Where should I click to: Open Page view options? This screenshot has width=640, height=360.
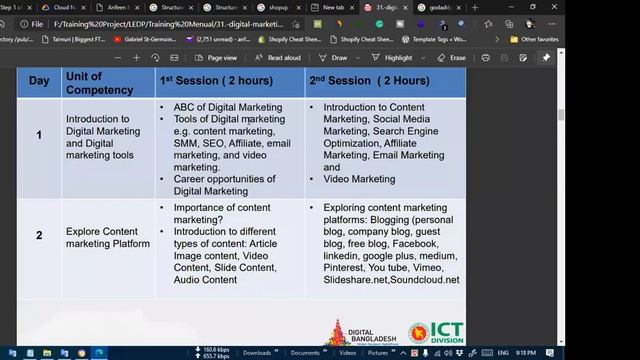click(216, 58)
